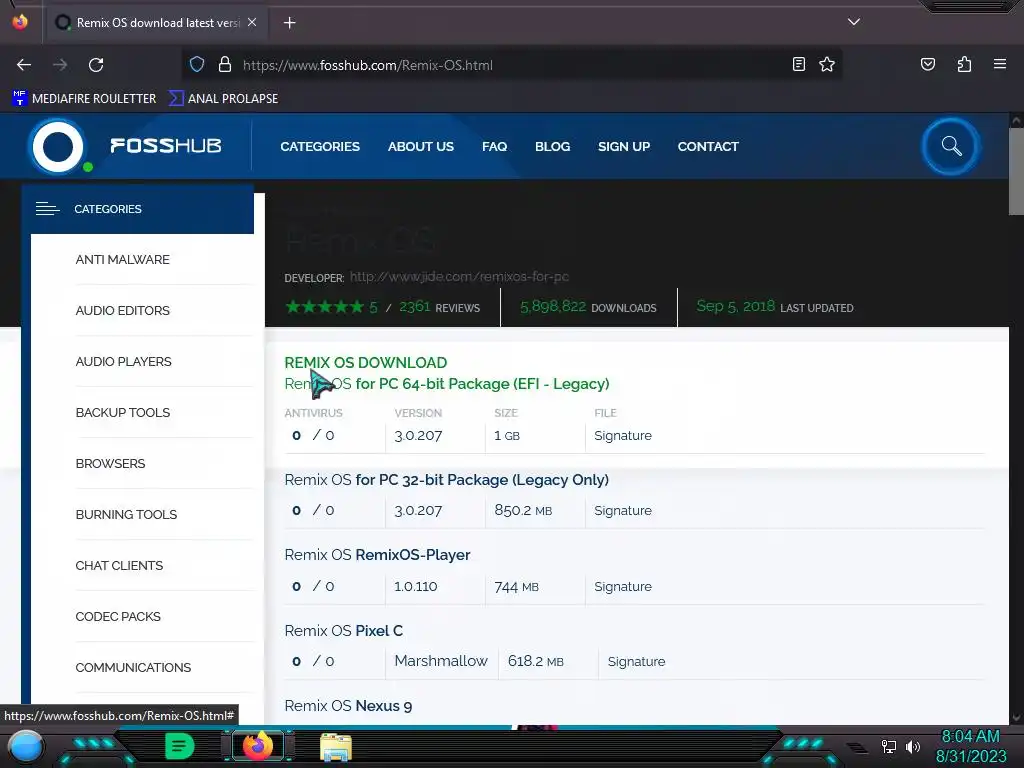
Task: Click the developer jide.com URL link
Action: tap(459, 276)
